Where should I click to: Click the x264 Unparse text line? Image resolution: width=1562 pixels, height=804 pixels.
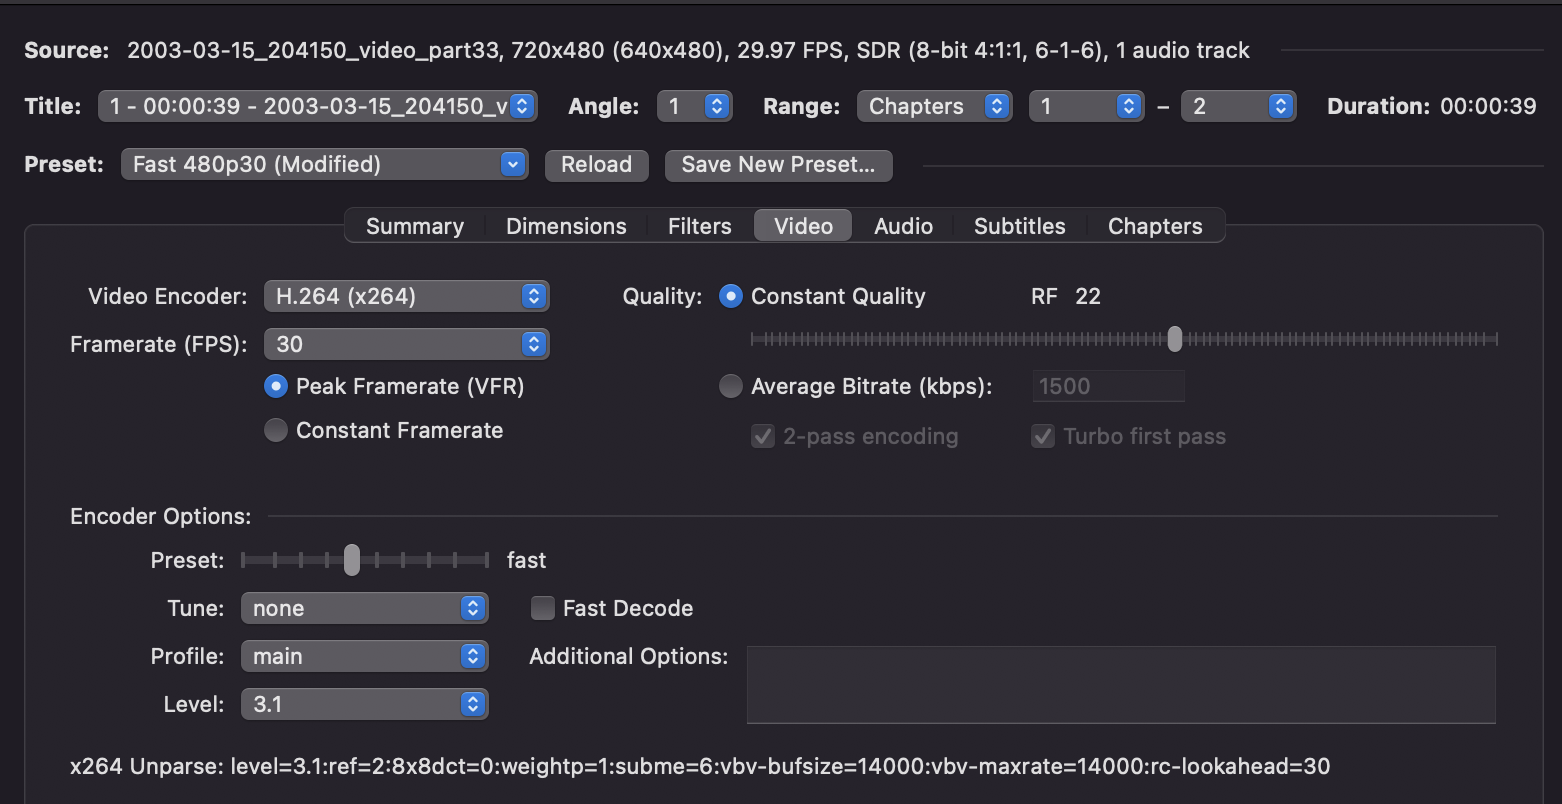pos(700,767)
